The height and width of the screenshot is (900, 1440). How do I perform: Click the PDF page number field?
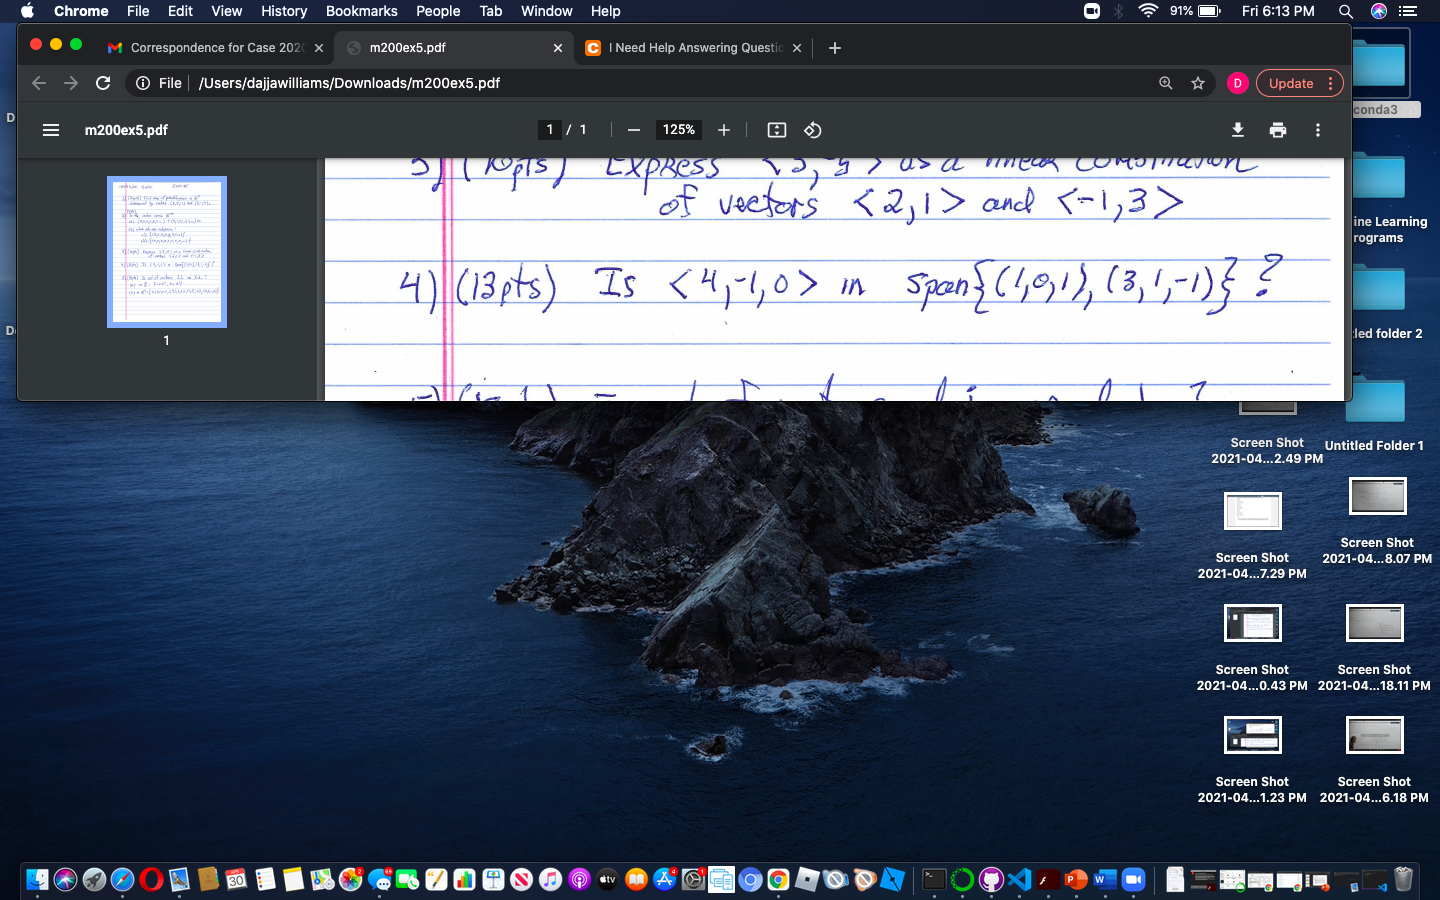(549, 130)
